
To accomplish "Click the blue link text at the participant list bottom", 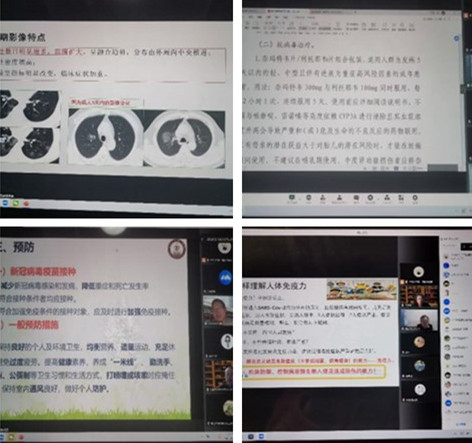I will point(461,424).
